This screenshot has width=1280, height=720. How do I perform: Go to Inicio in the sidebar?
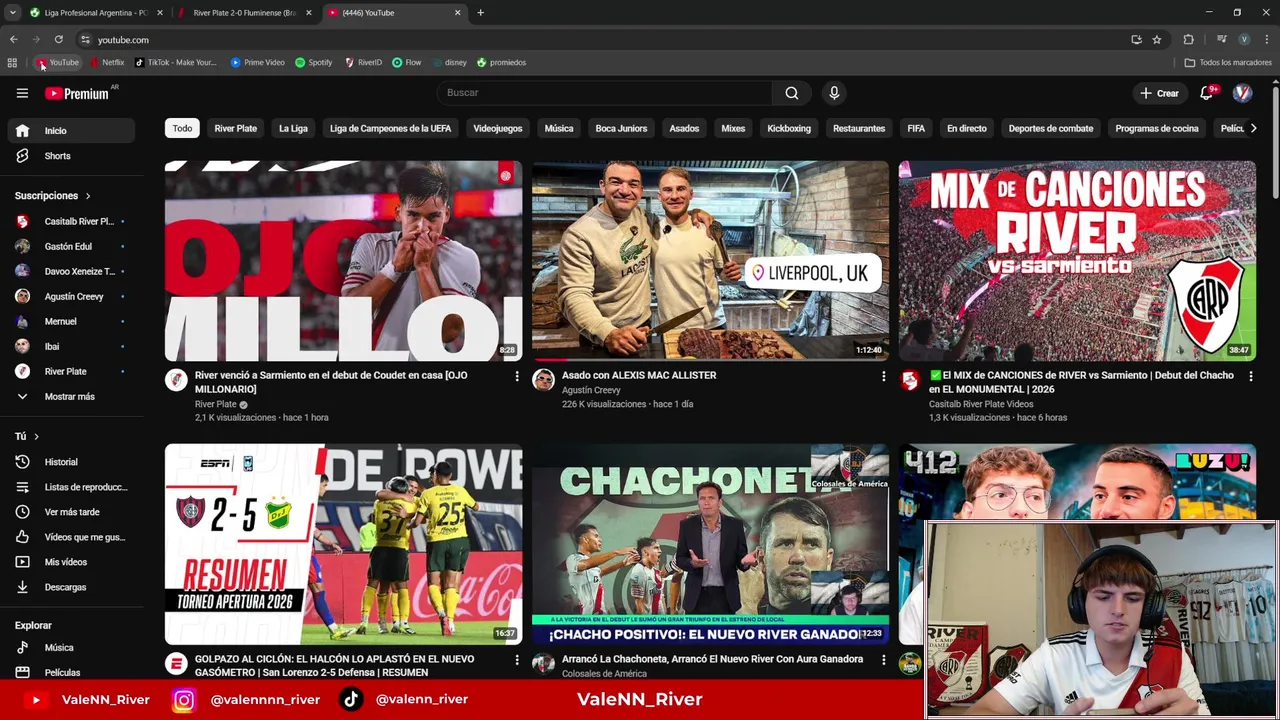[x=72, y=131]
